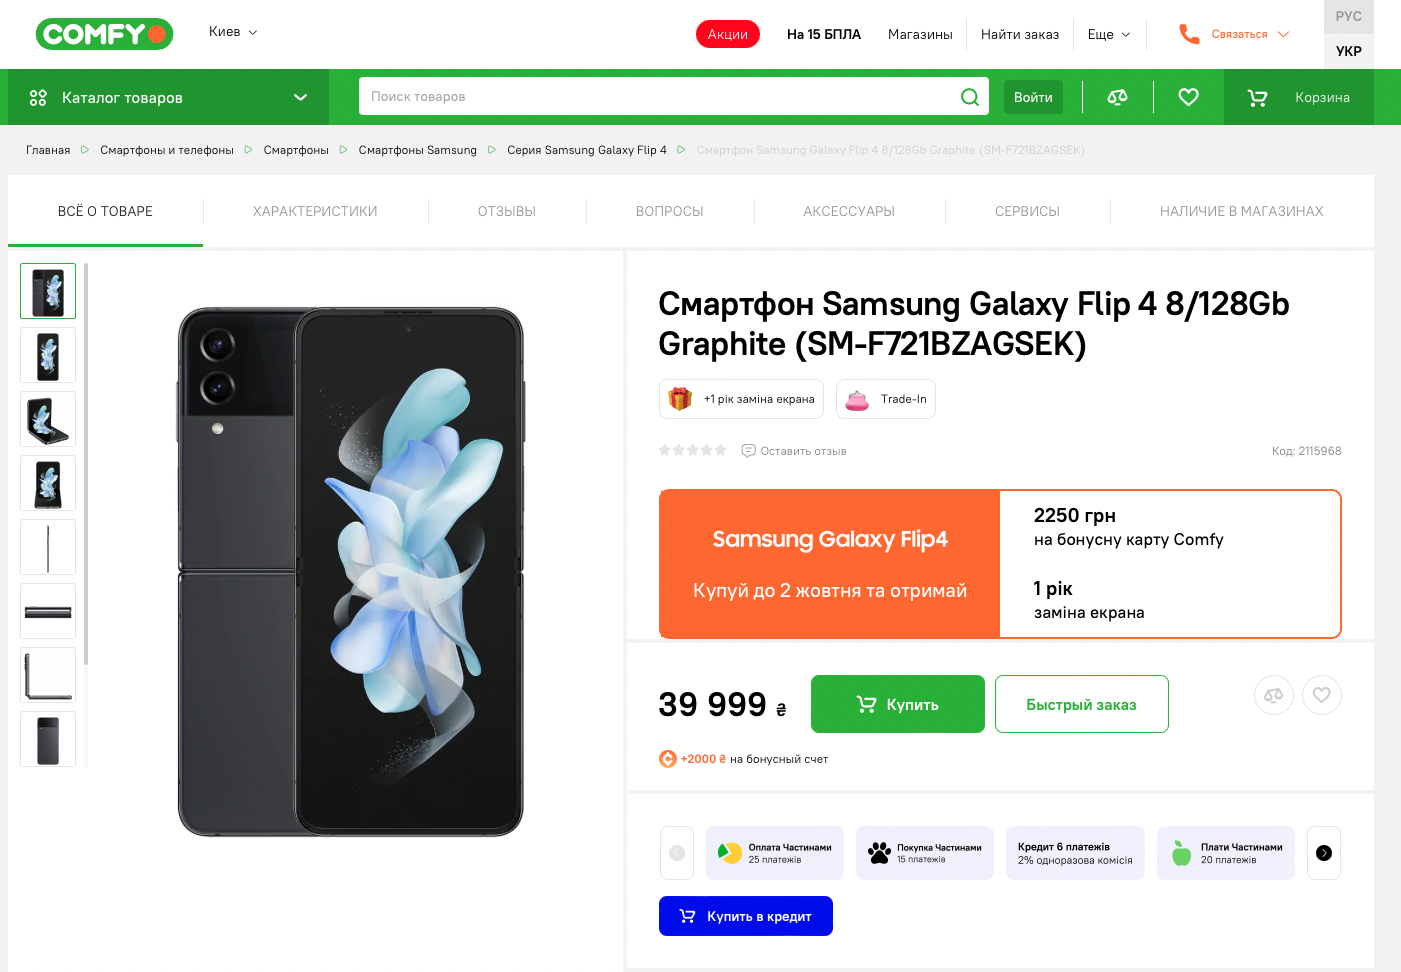Click the search magnifier icon
The image size is (1401, 972).
click(969, 97)
